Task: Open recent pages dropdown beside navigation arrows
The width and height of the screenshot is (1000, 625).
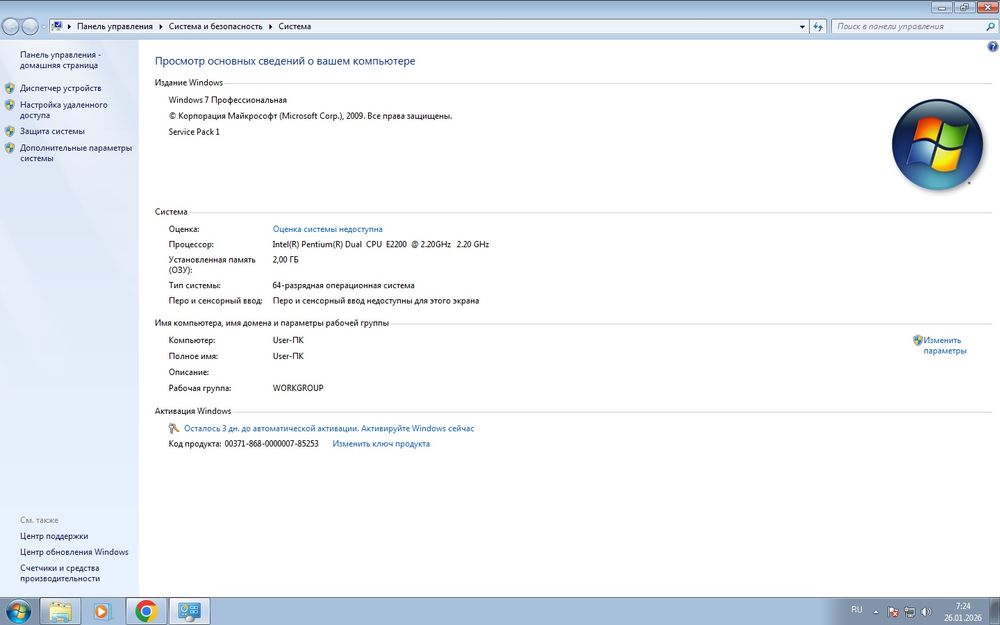Action: point(43,27)
